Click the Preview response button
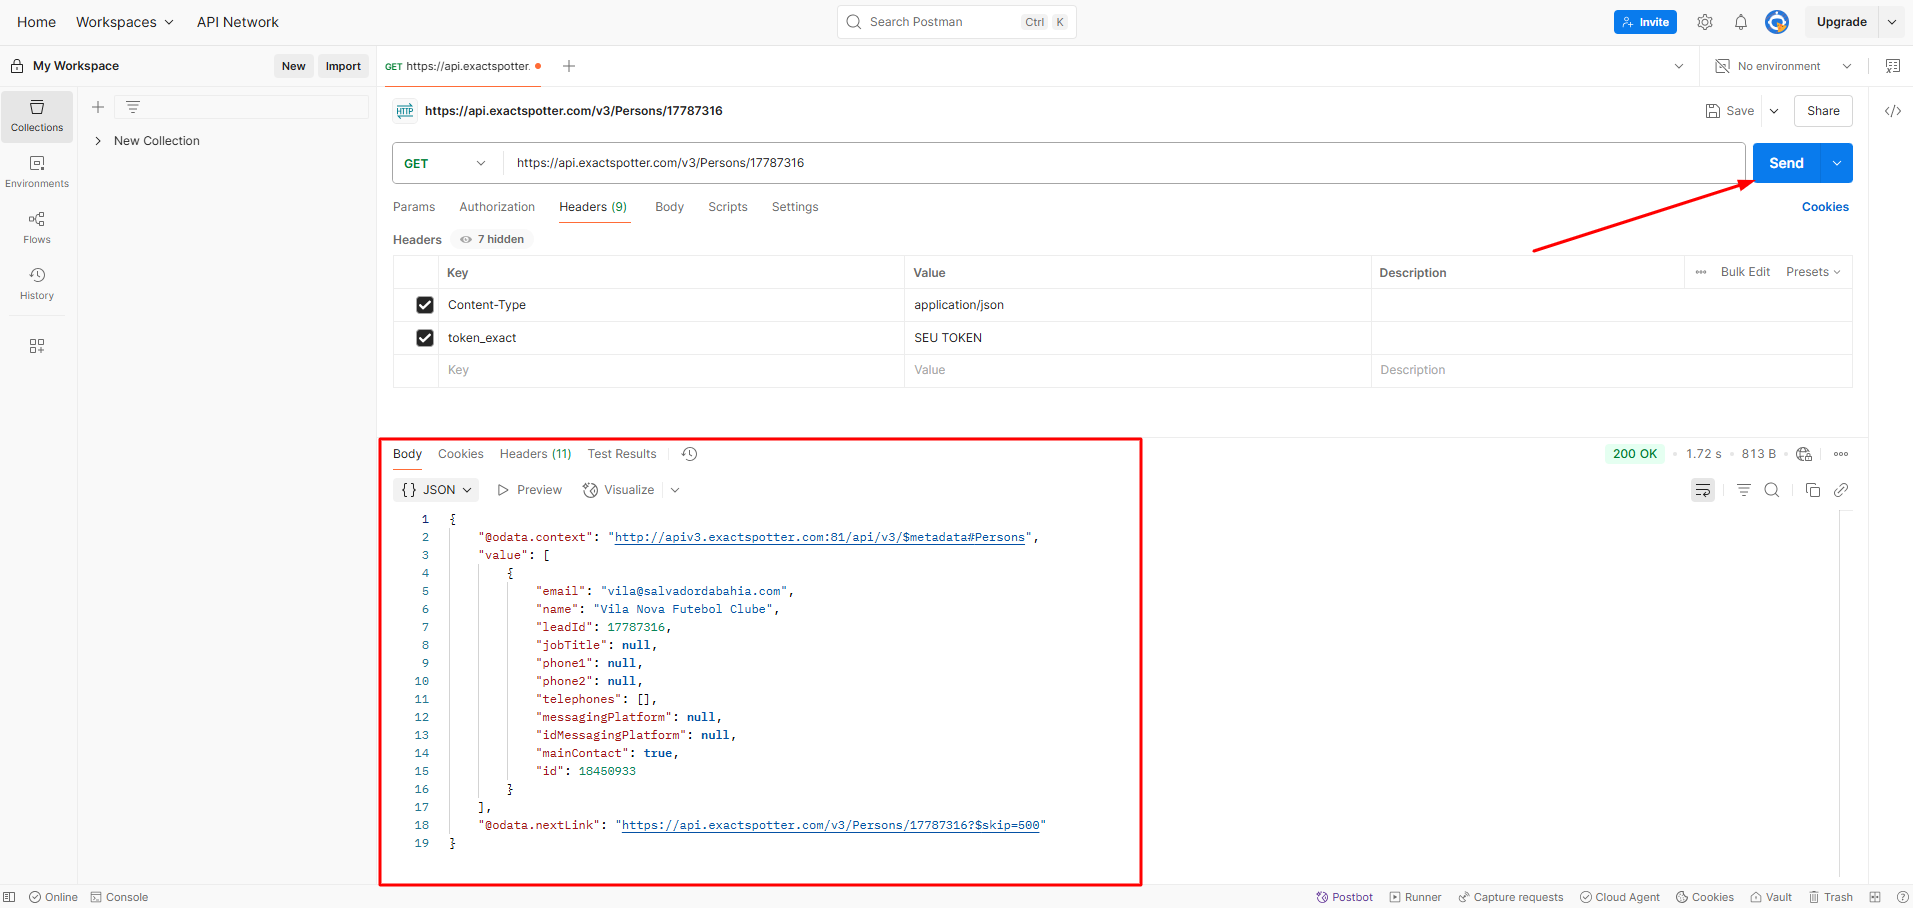The width and height of the screenshot is (1913, 908). click(x=530, y=490)
